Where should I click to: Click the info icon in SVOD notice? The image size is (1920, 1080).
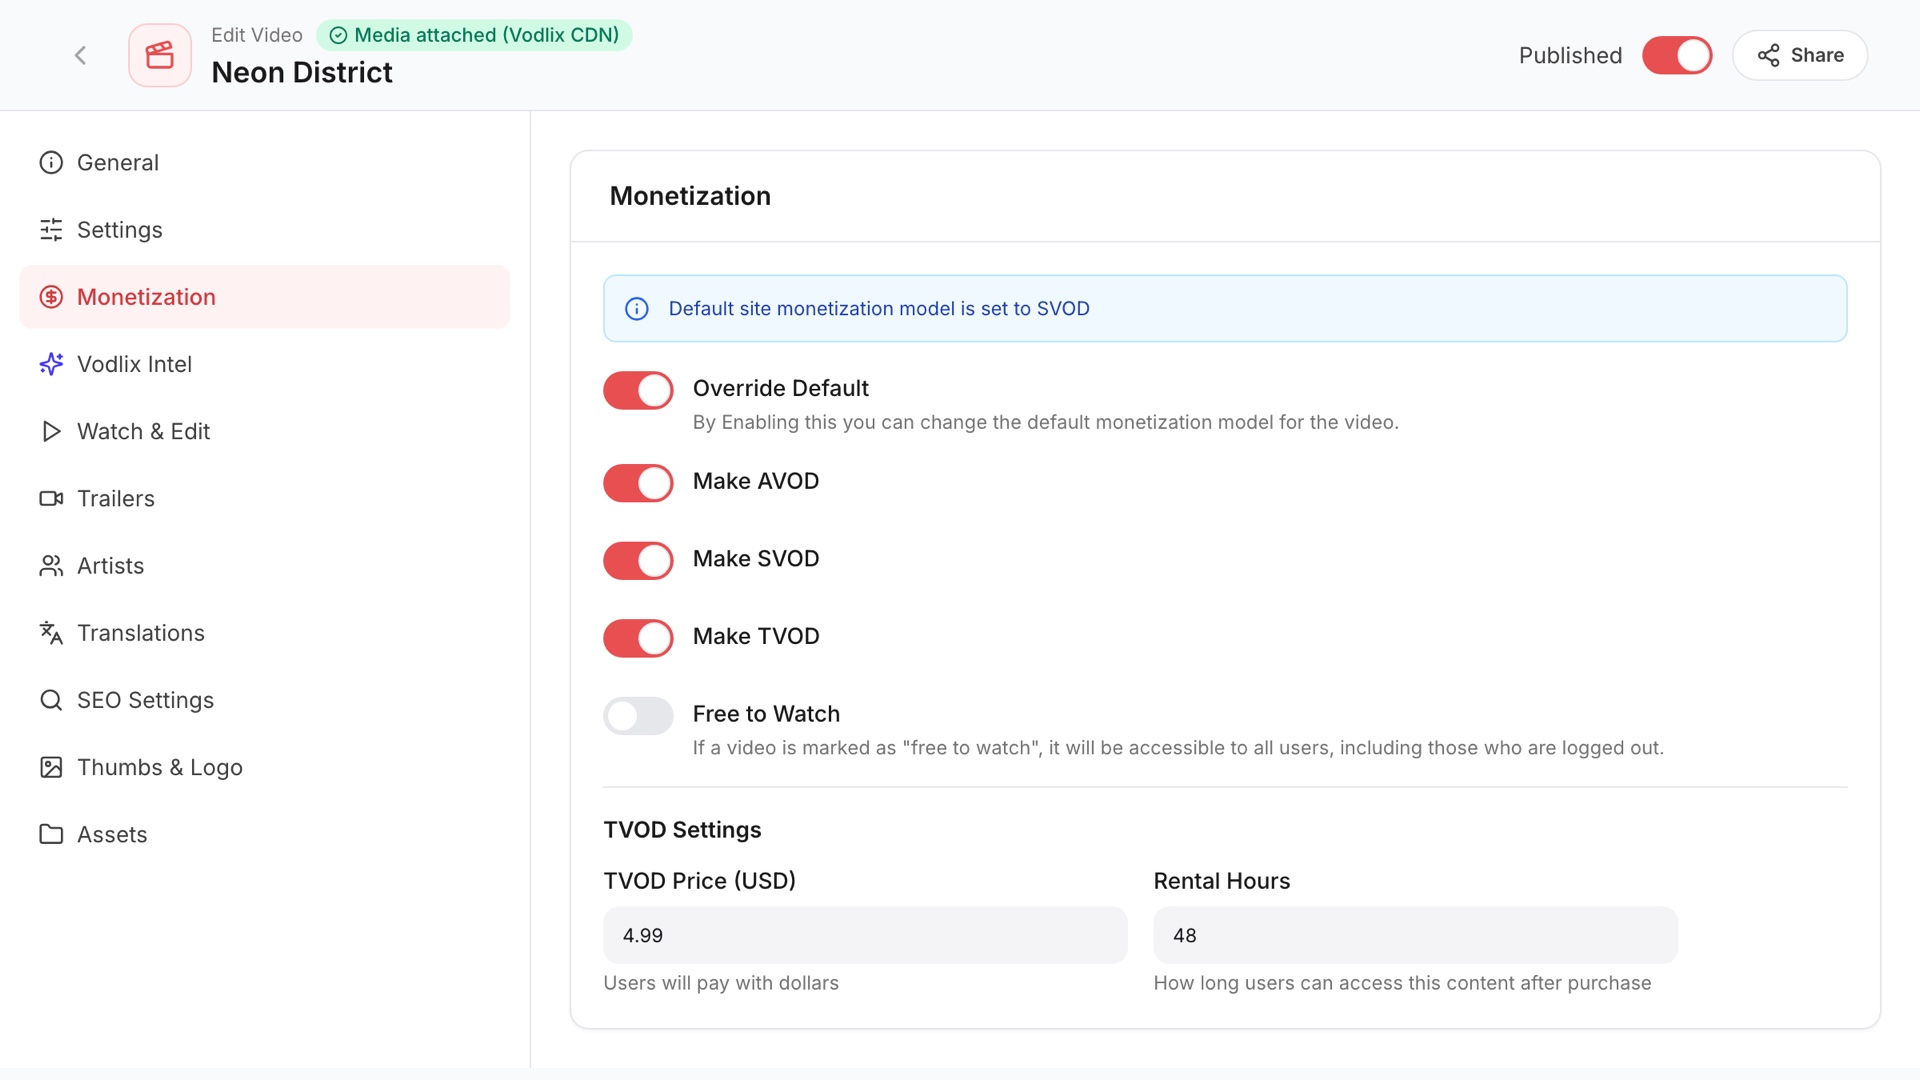(x=637, y=309)
